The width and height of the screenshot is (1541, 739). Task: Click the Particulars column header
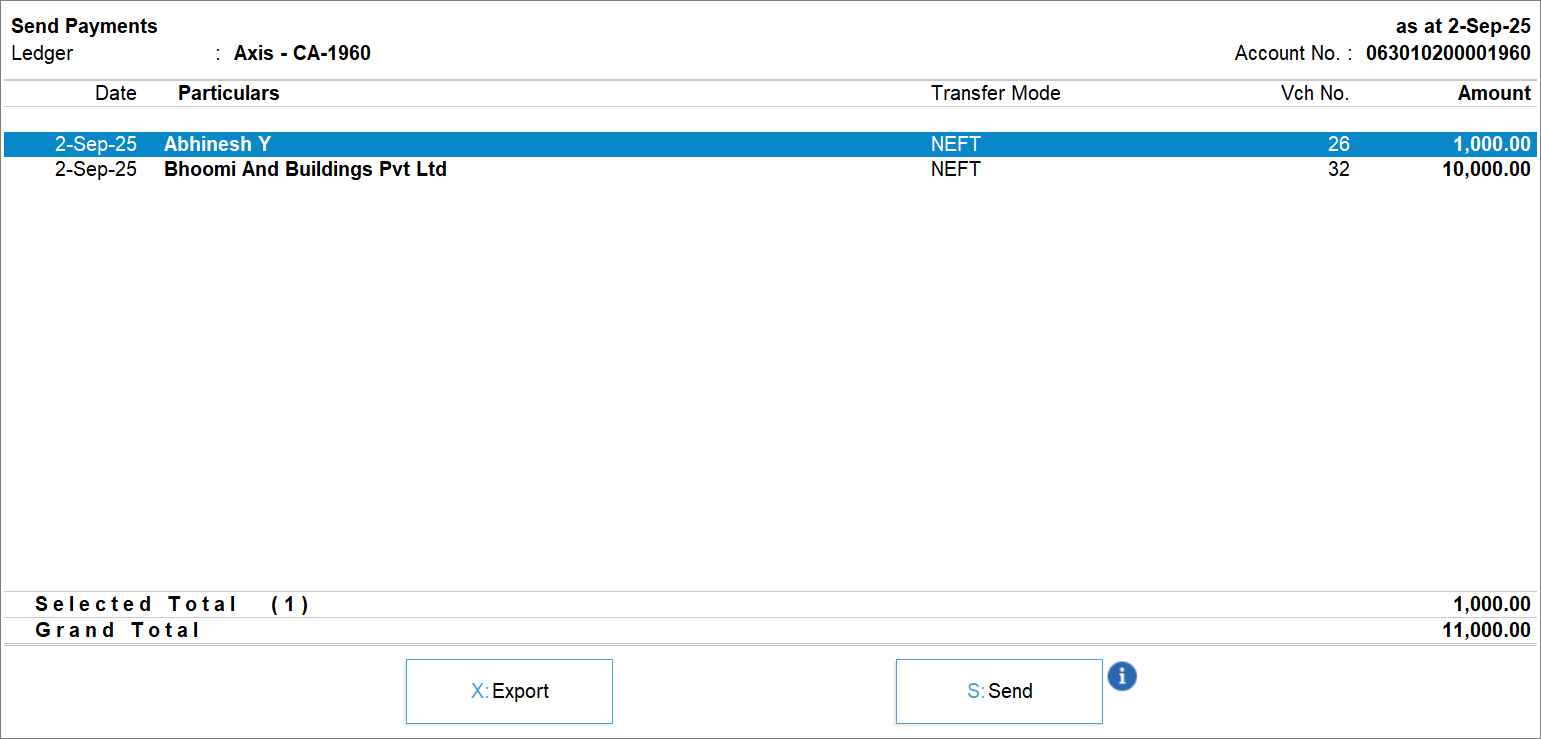click(229, 93)
